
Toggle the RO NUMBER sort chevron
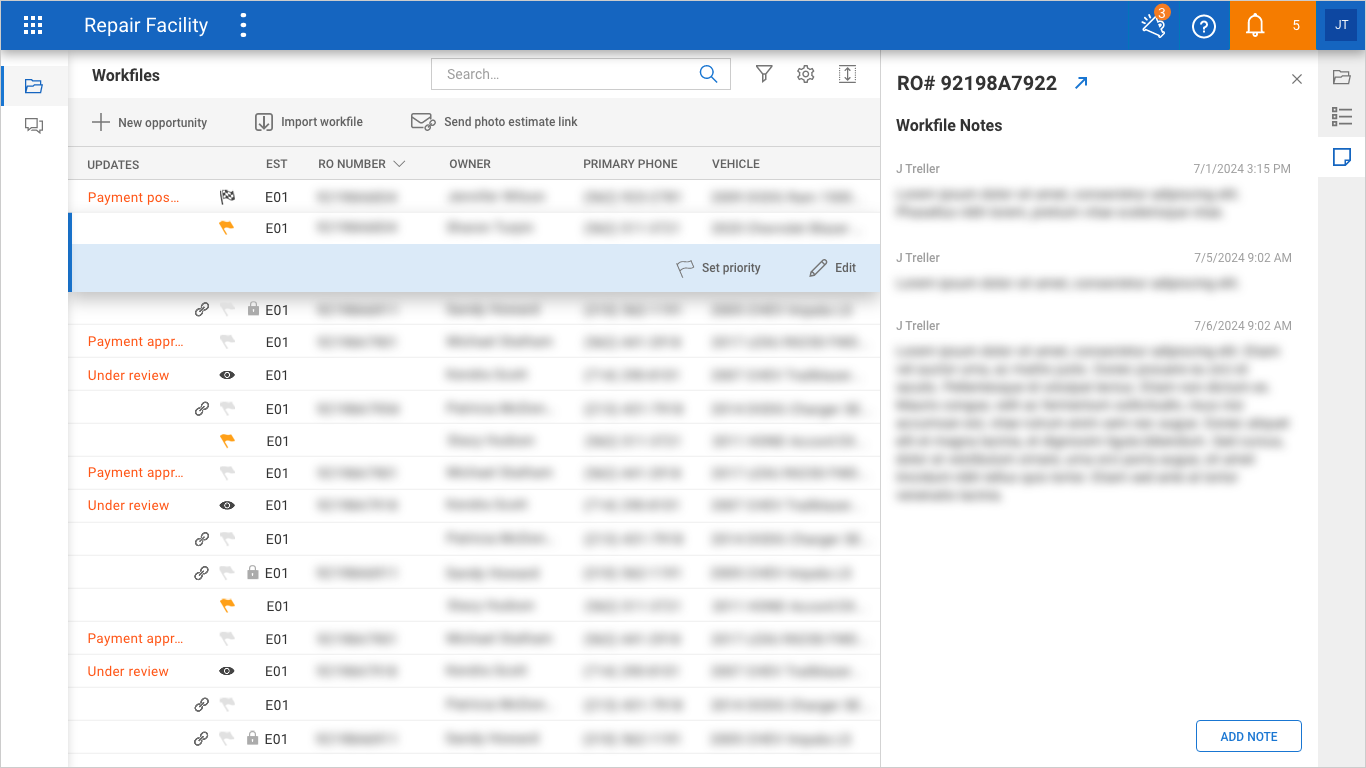399,164
